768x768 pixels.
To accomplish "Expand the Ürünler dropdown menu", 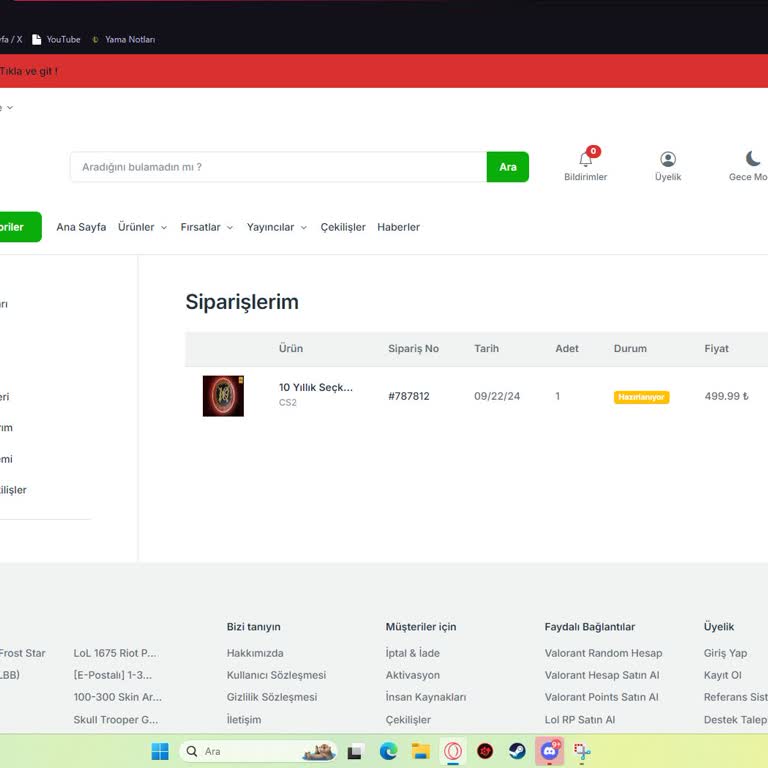I will pyautogui.click(x=142, y=227).
